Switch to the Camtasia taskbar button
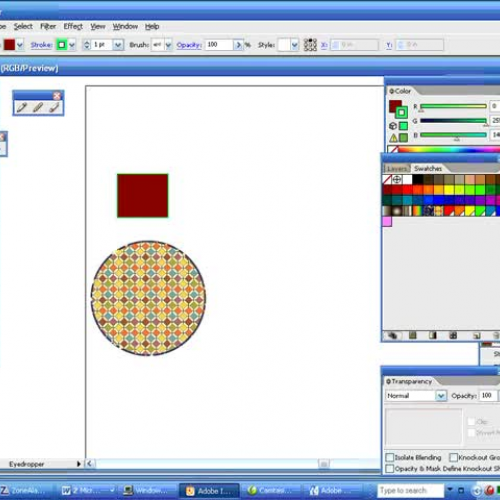 271,490
